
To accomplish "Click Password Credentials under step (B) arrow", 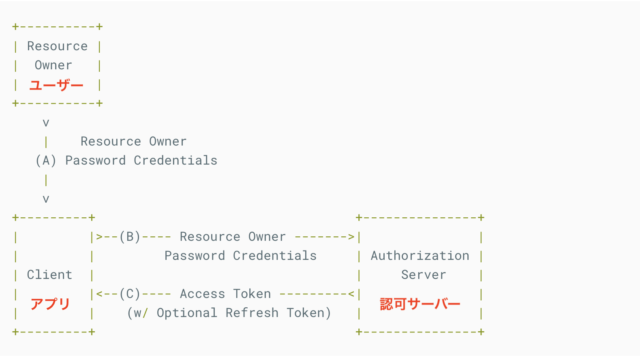I will tap(240, 256).
